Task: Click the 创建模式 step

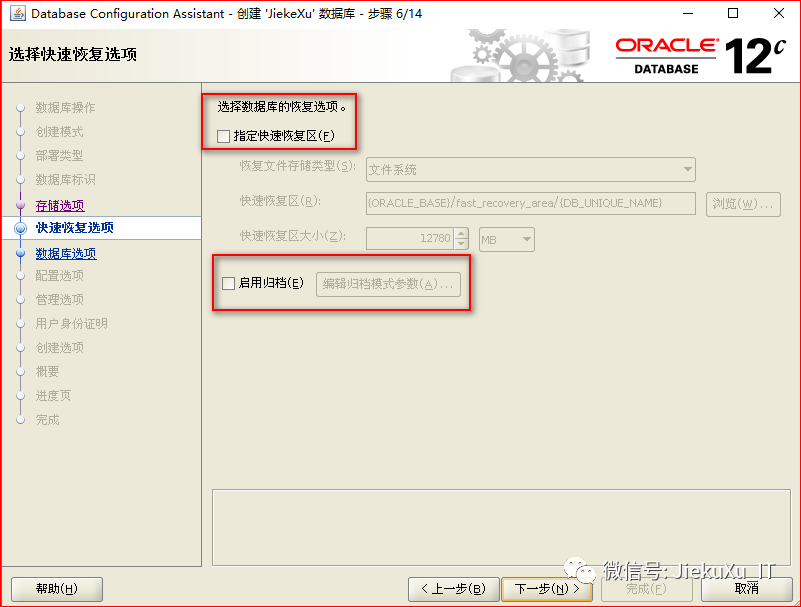Action: [x=59, y=132]
